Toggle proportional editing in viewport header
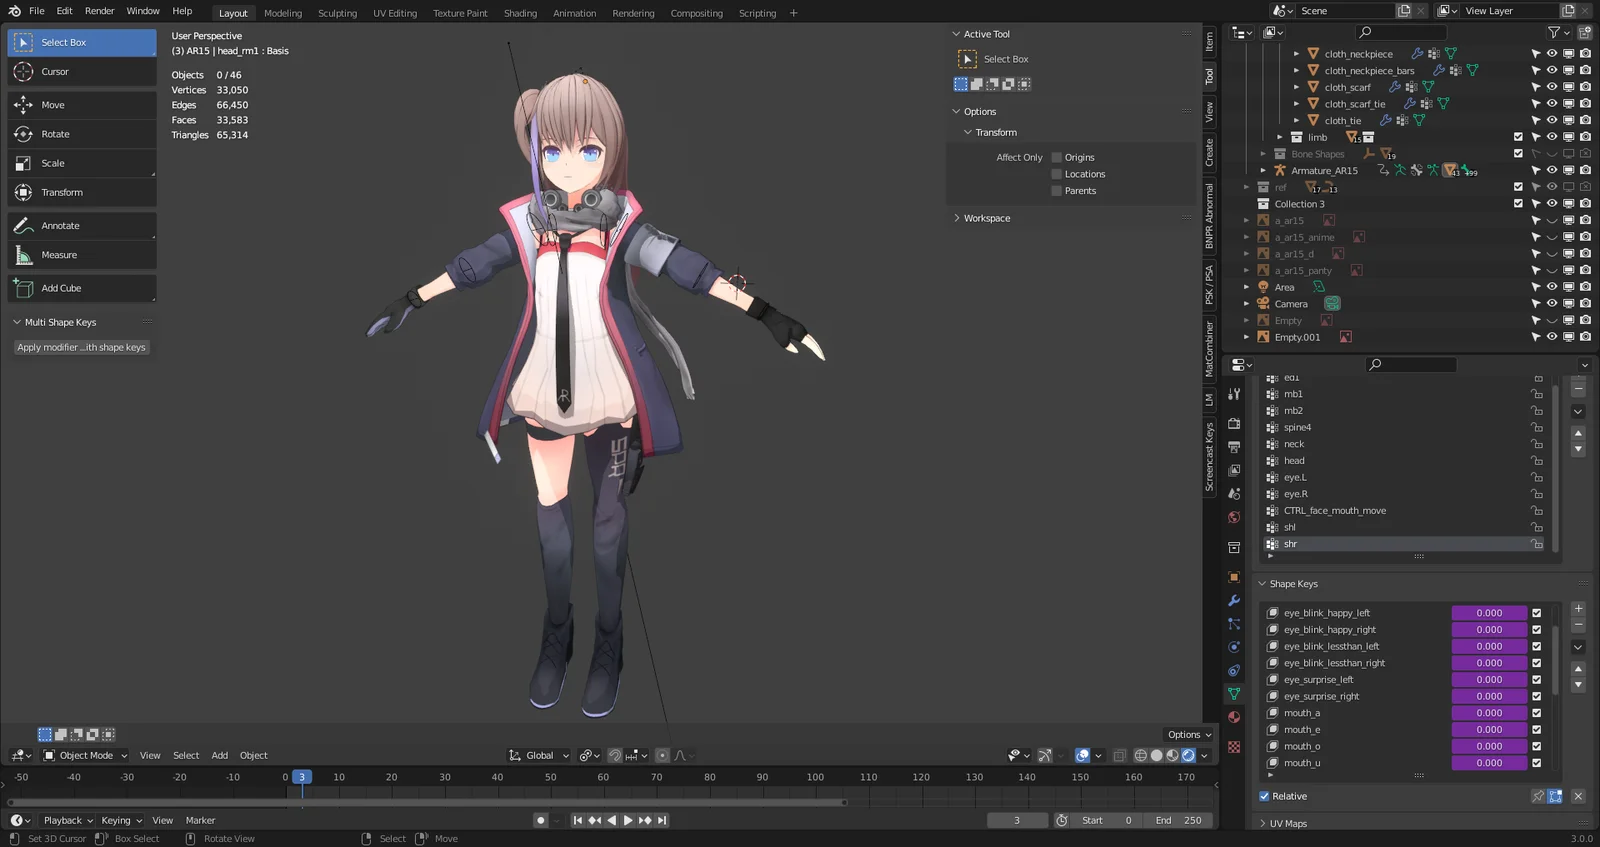Screen dimensions: 1600x847 [662, 755]
